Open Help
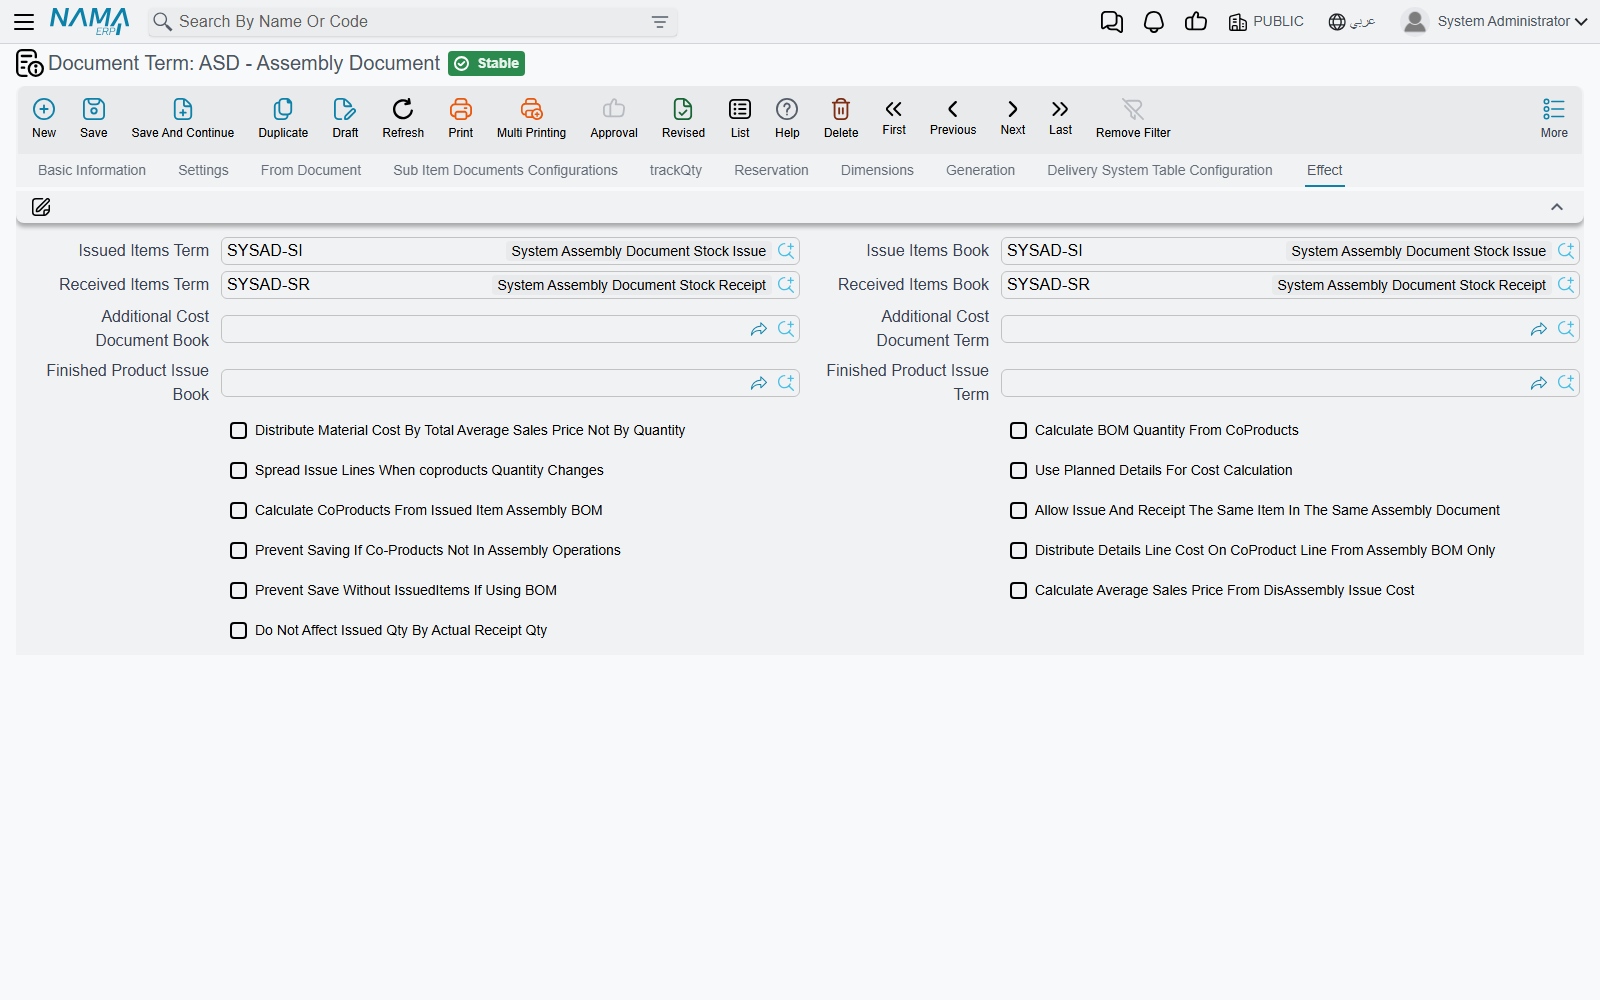This screenshot has height=1000, width=1600. click(x=787, y=117)
